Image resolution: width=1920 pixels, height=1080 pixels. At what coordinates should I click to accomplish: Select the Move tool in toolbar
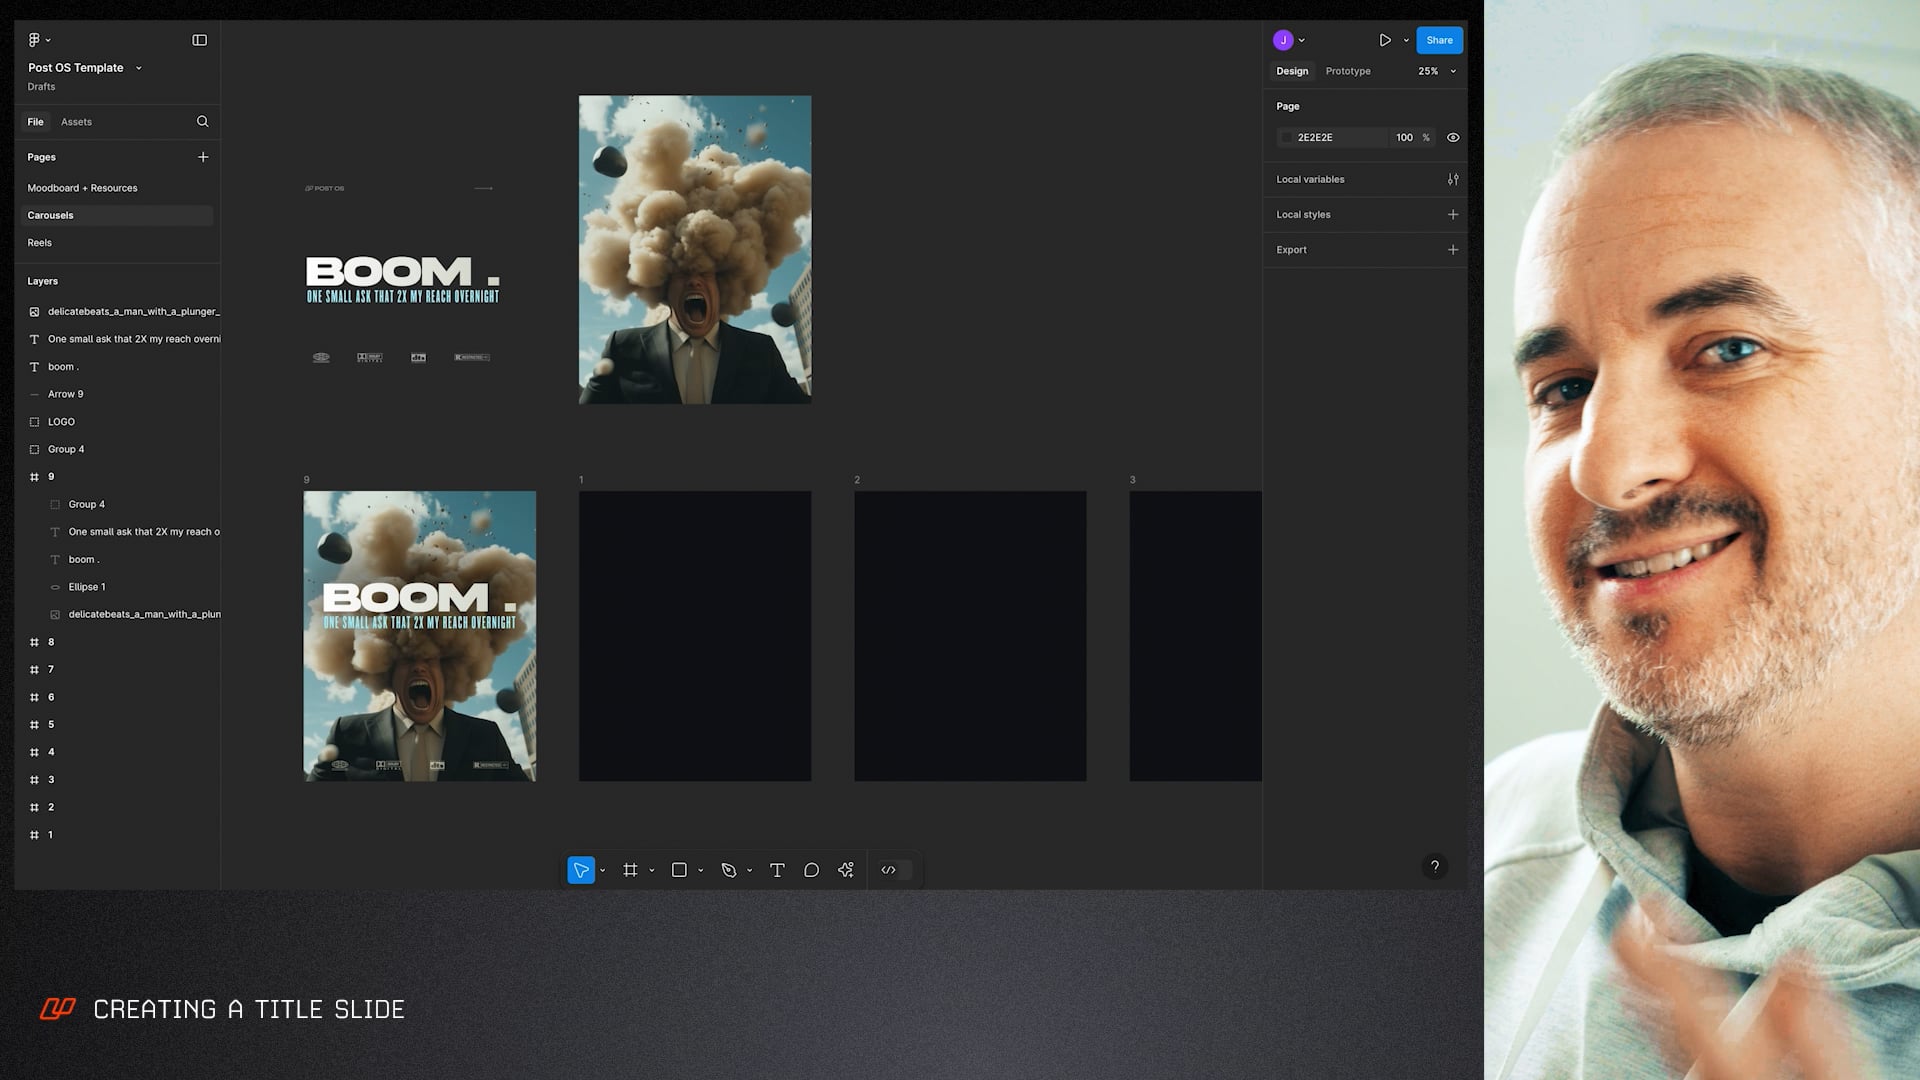(580, 870)
